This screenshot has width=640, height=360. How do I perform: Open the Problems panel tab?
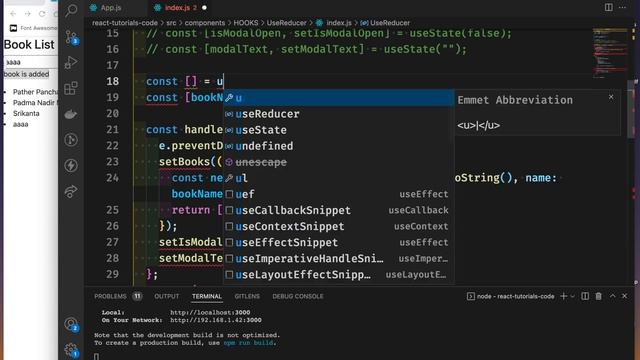coord(110,296)
